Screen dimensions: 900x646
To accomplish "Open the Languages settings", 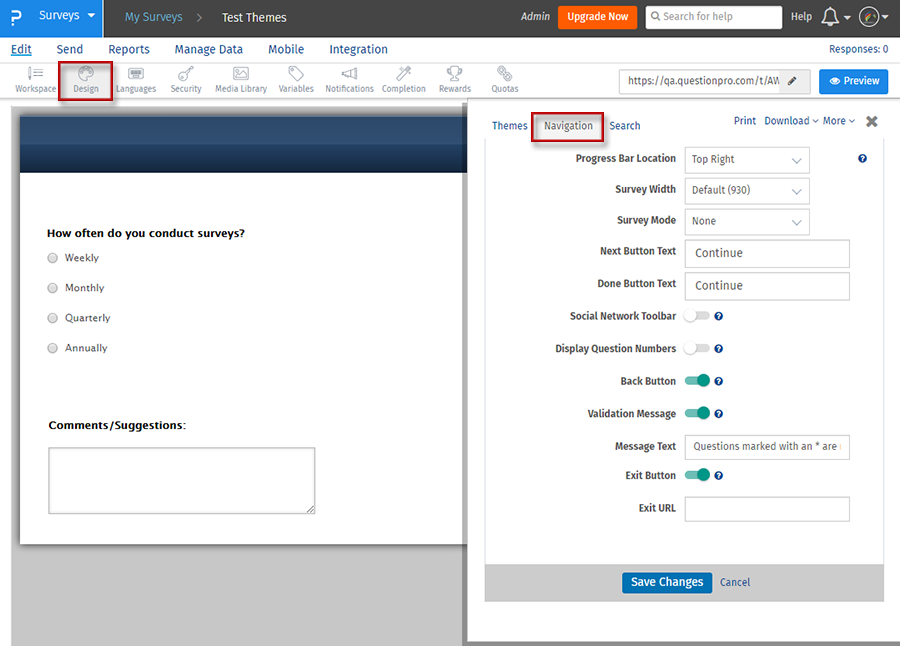I will tap(136, 80).
